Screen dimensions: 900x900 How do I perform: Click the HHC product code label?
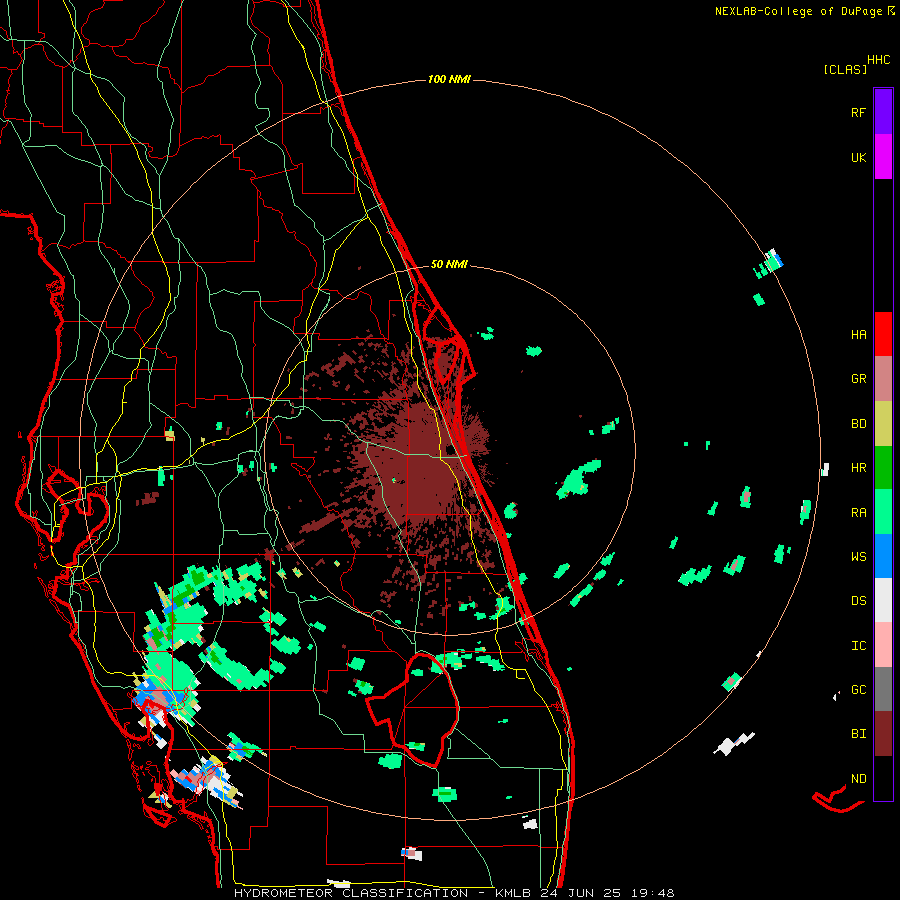click(x=879, y=60)
